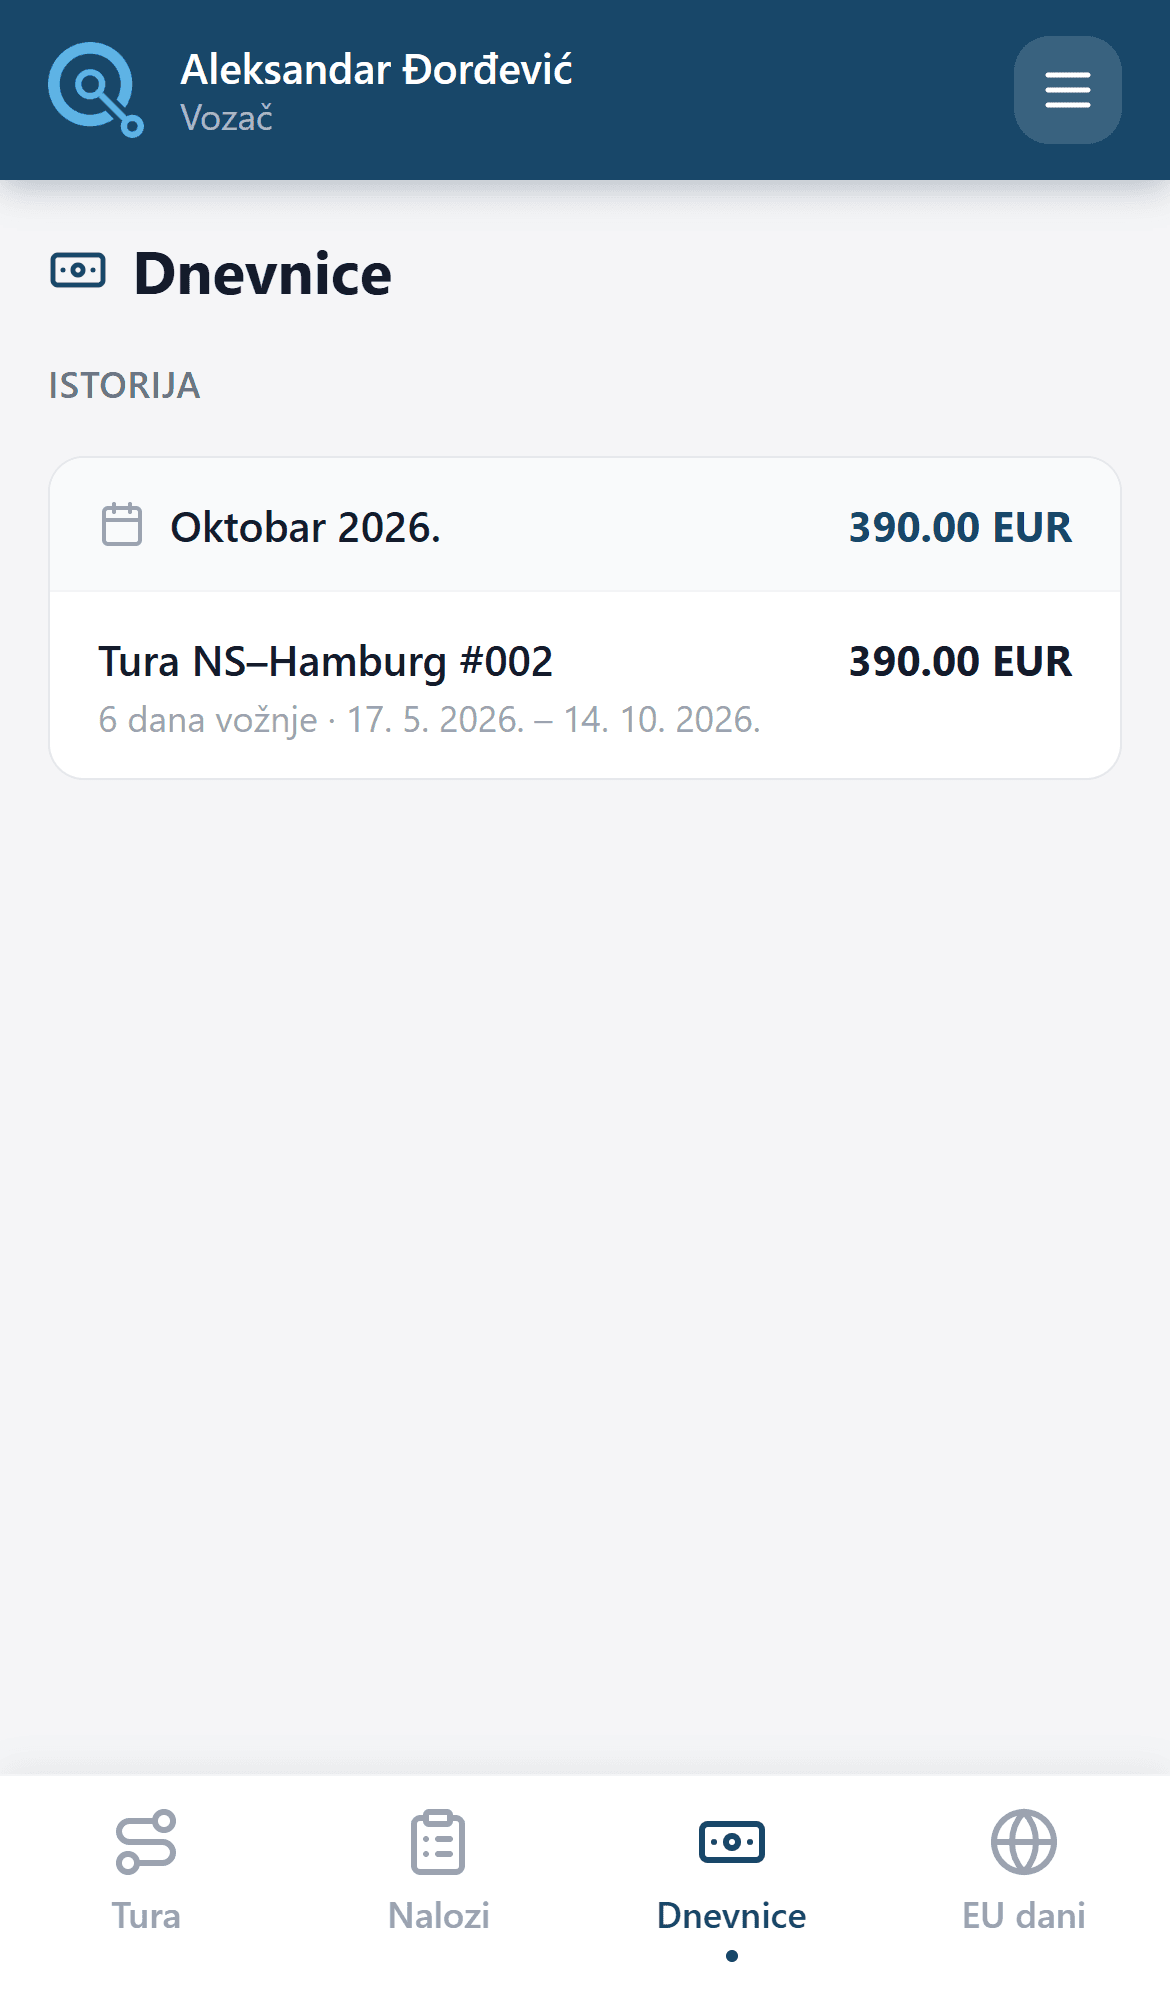Click the driver name Aleksandar Đorđević
Screen dimensions: 1170x1992
[x=376, y=70]
